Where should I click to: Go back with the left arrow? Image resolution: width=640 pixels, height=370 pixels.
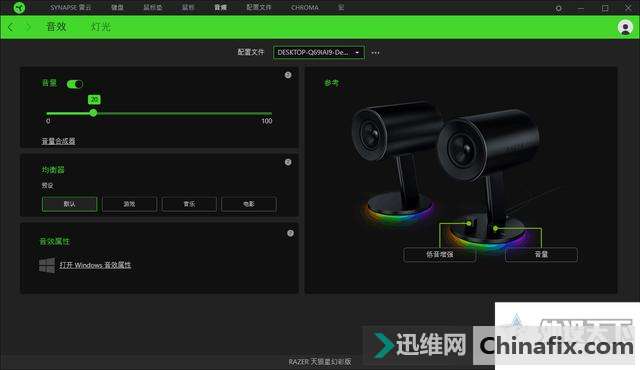(x=11, y=27)
